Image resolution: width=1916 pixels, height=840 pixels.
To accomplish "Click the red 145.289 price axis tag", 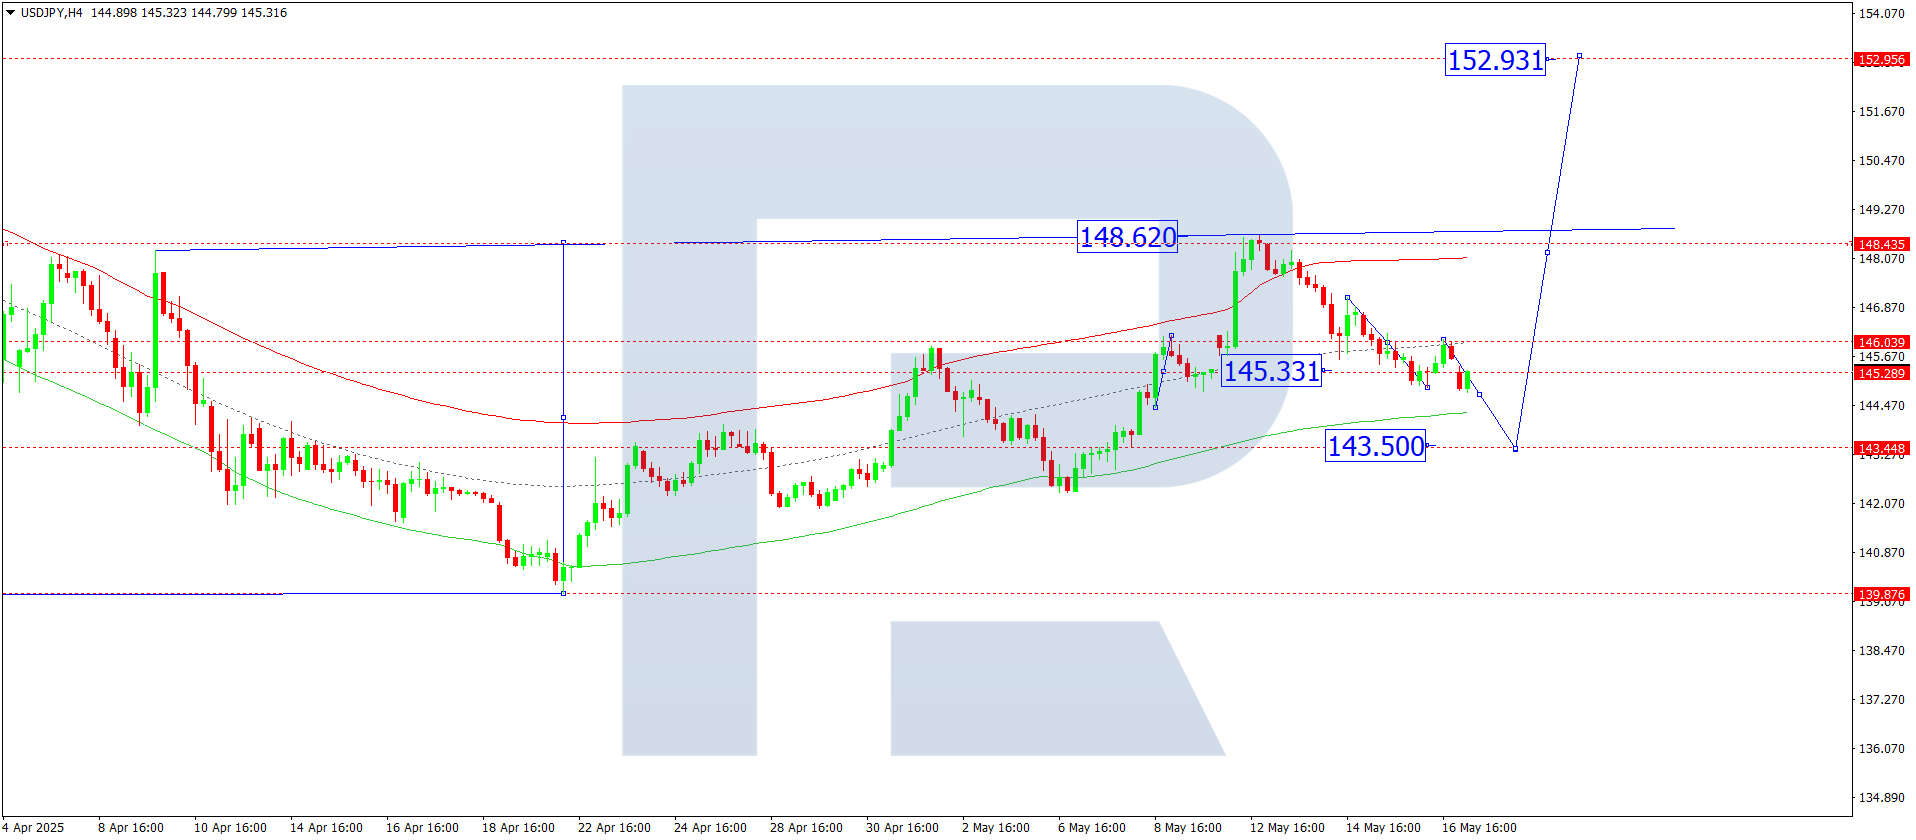I will tap(1881, 373).
